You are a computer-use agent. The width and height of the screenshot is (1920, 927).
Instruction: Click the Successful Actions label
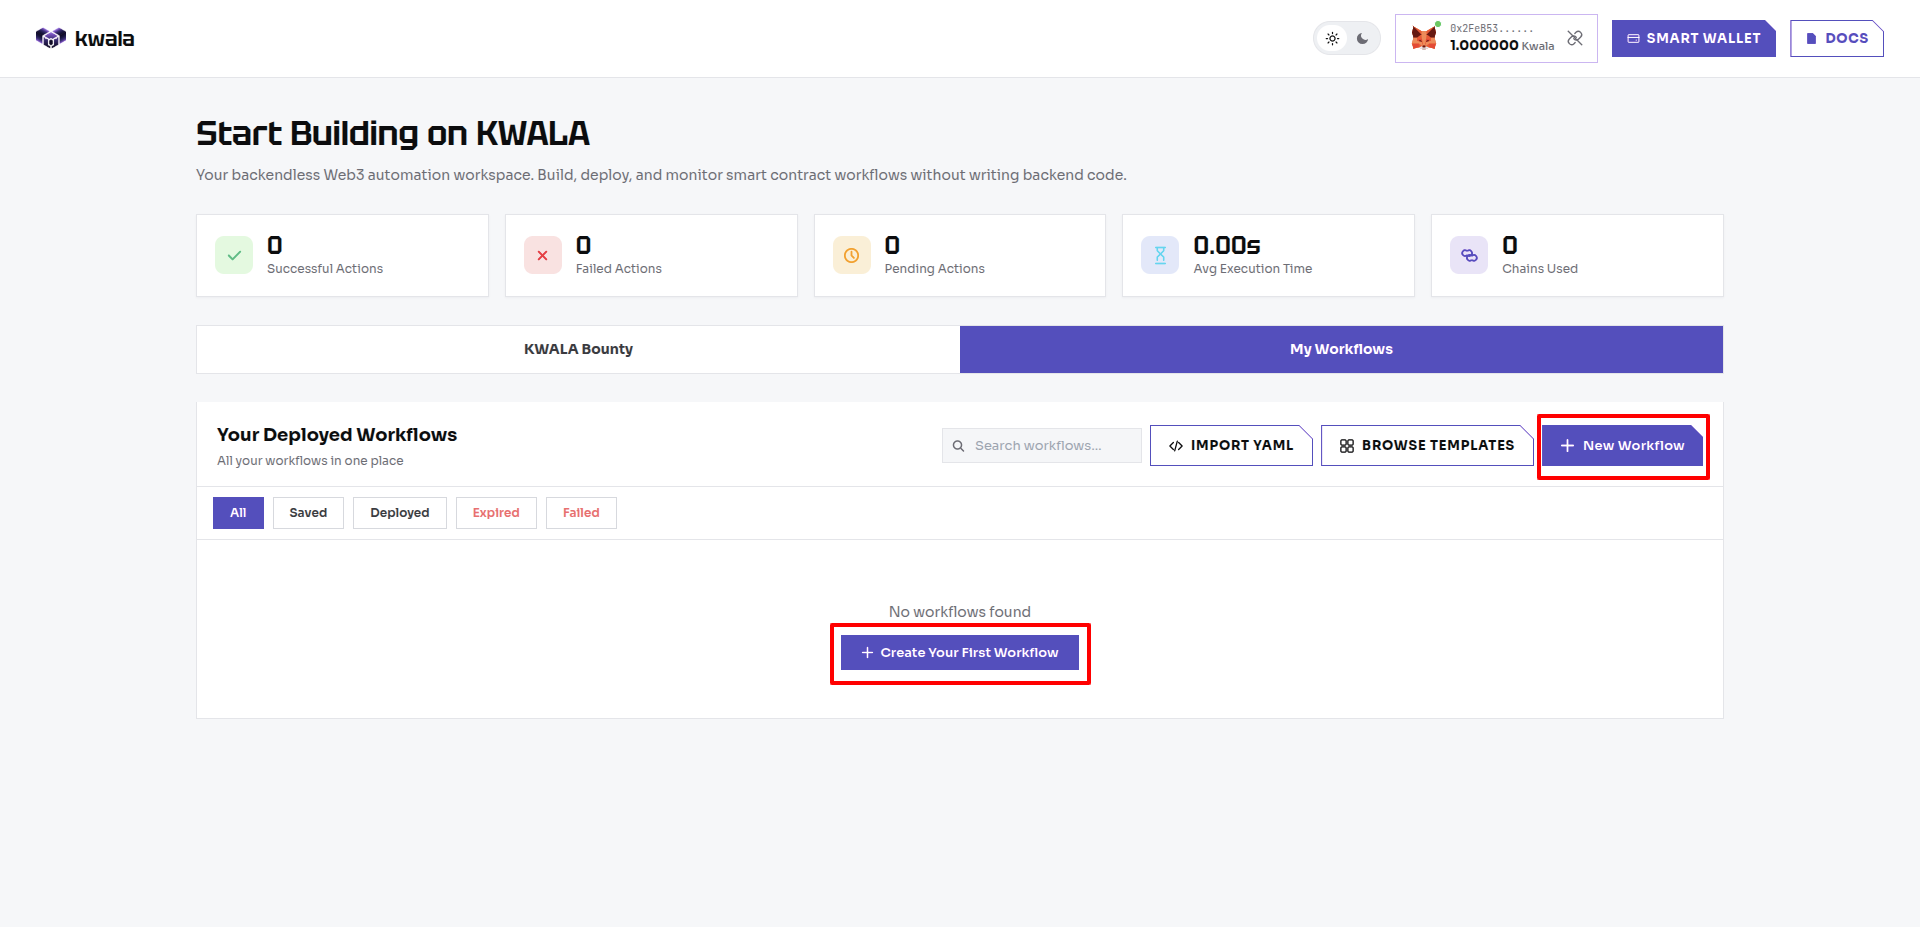pos(325,269)
